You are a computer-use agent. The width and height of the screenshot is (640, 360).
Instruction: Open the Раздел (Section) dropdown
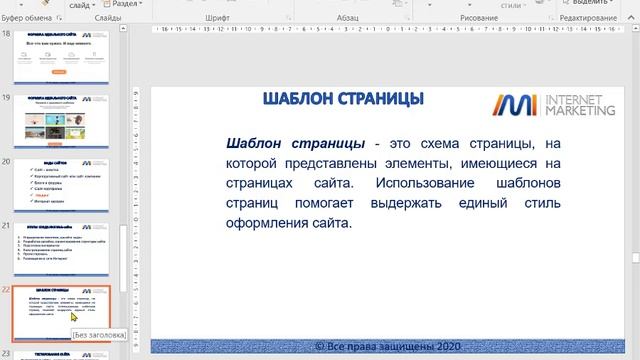122,4
